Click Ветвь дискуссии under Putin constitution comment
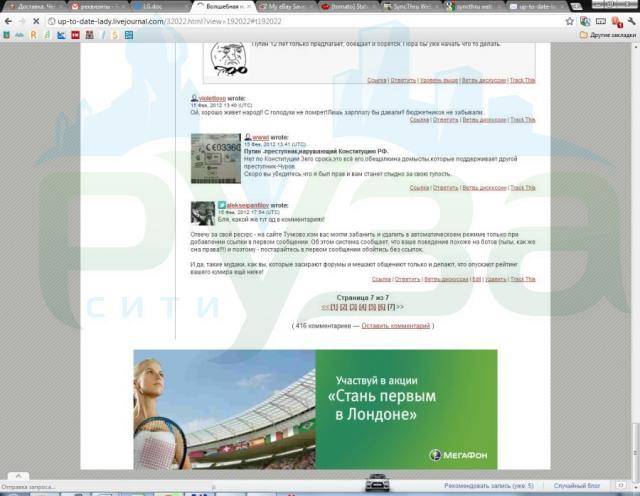 point(484,187)
